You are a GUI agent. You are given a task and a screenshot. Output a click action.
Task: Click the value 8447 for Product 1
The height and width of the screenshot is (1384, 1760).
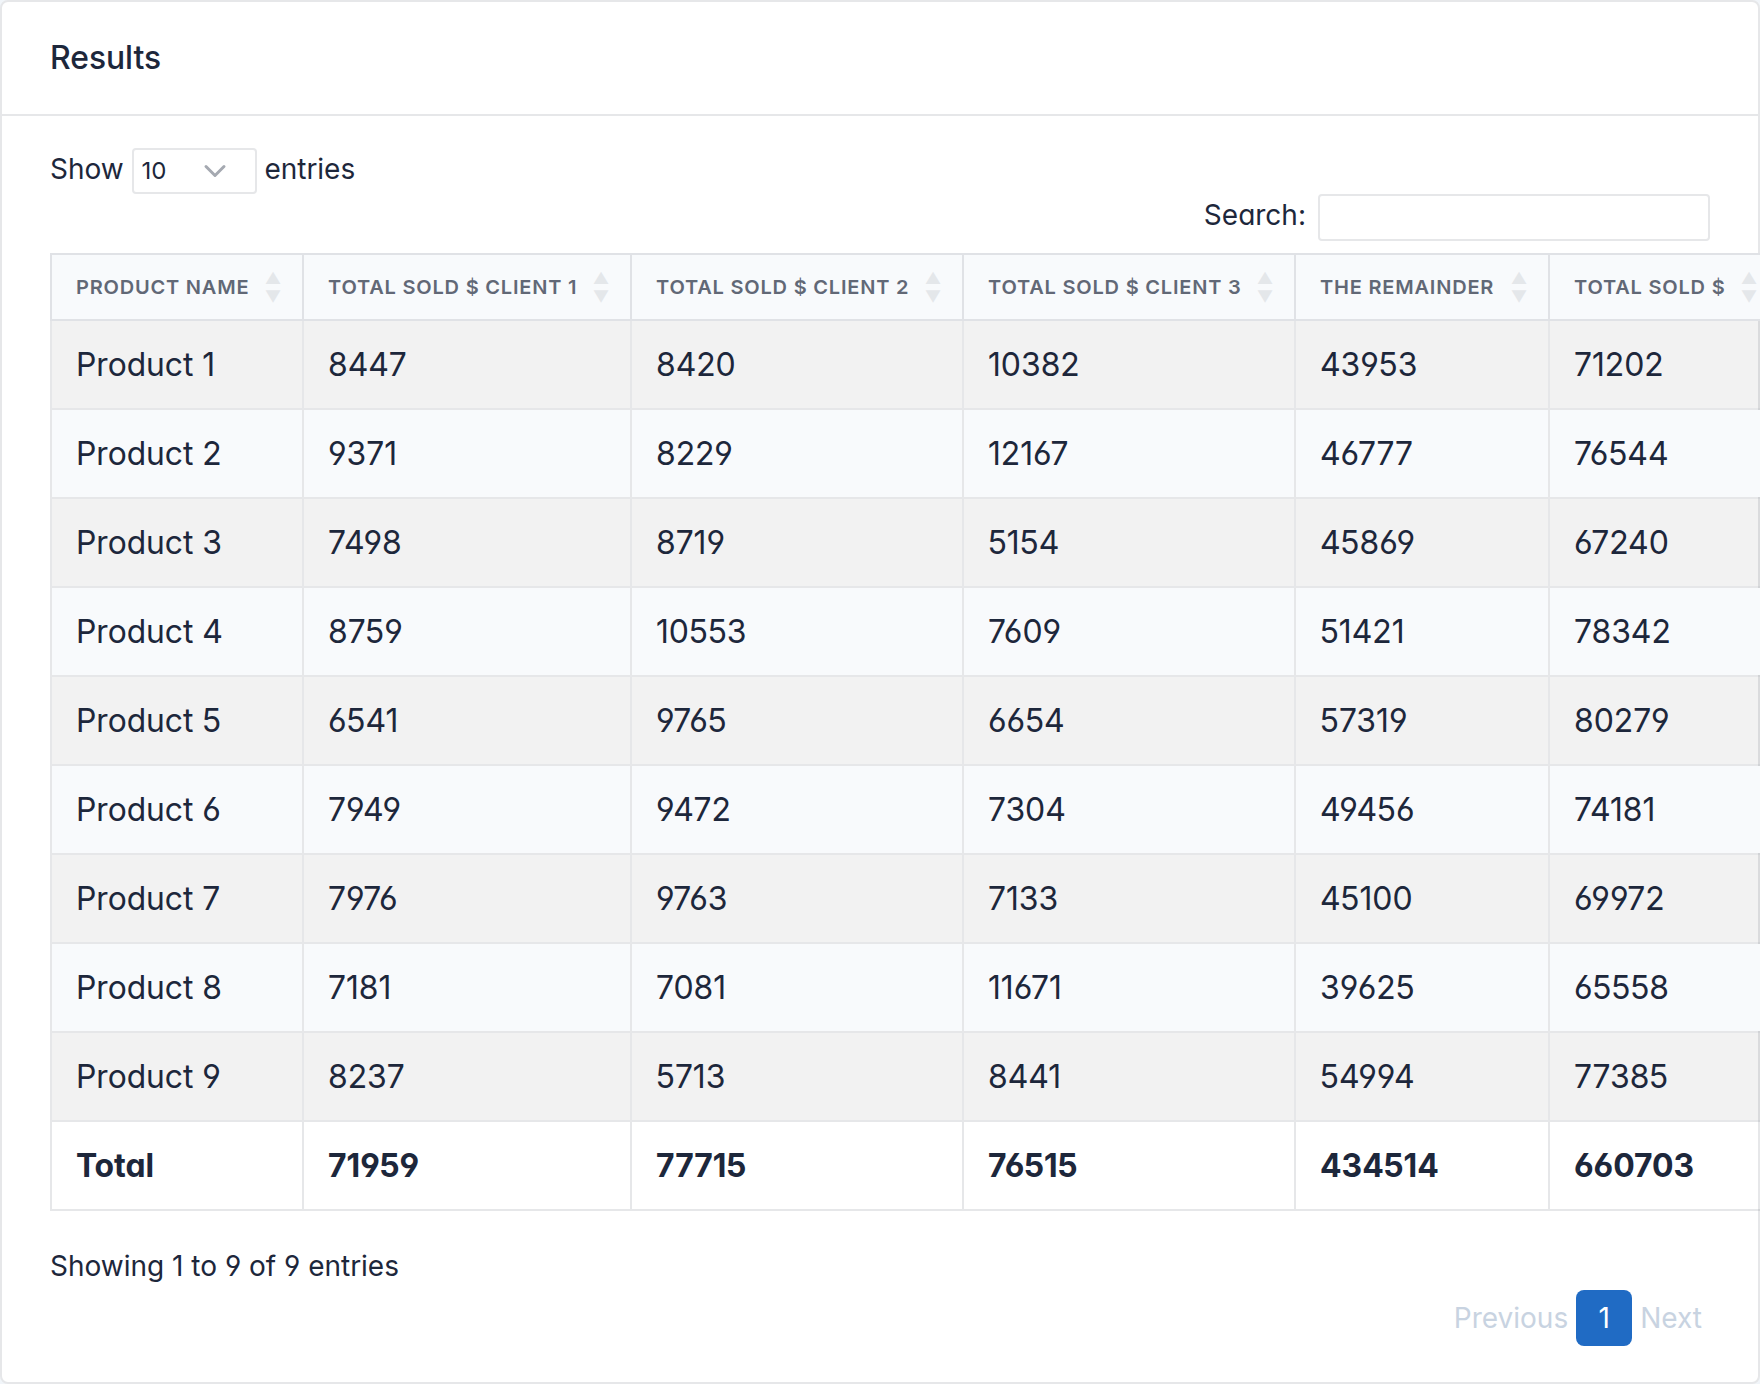coord(367,365)
